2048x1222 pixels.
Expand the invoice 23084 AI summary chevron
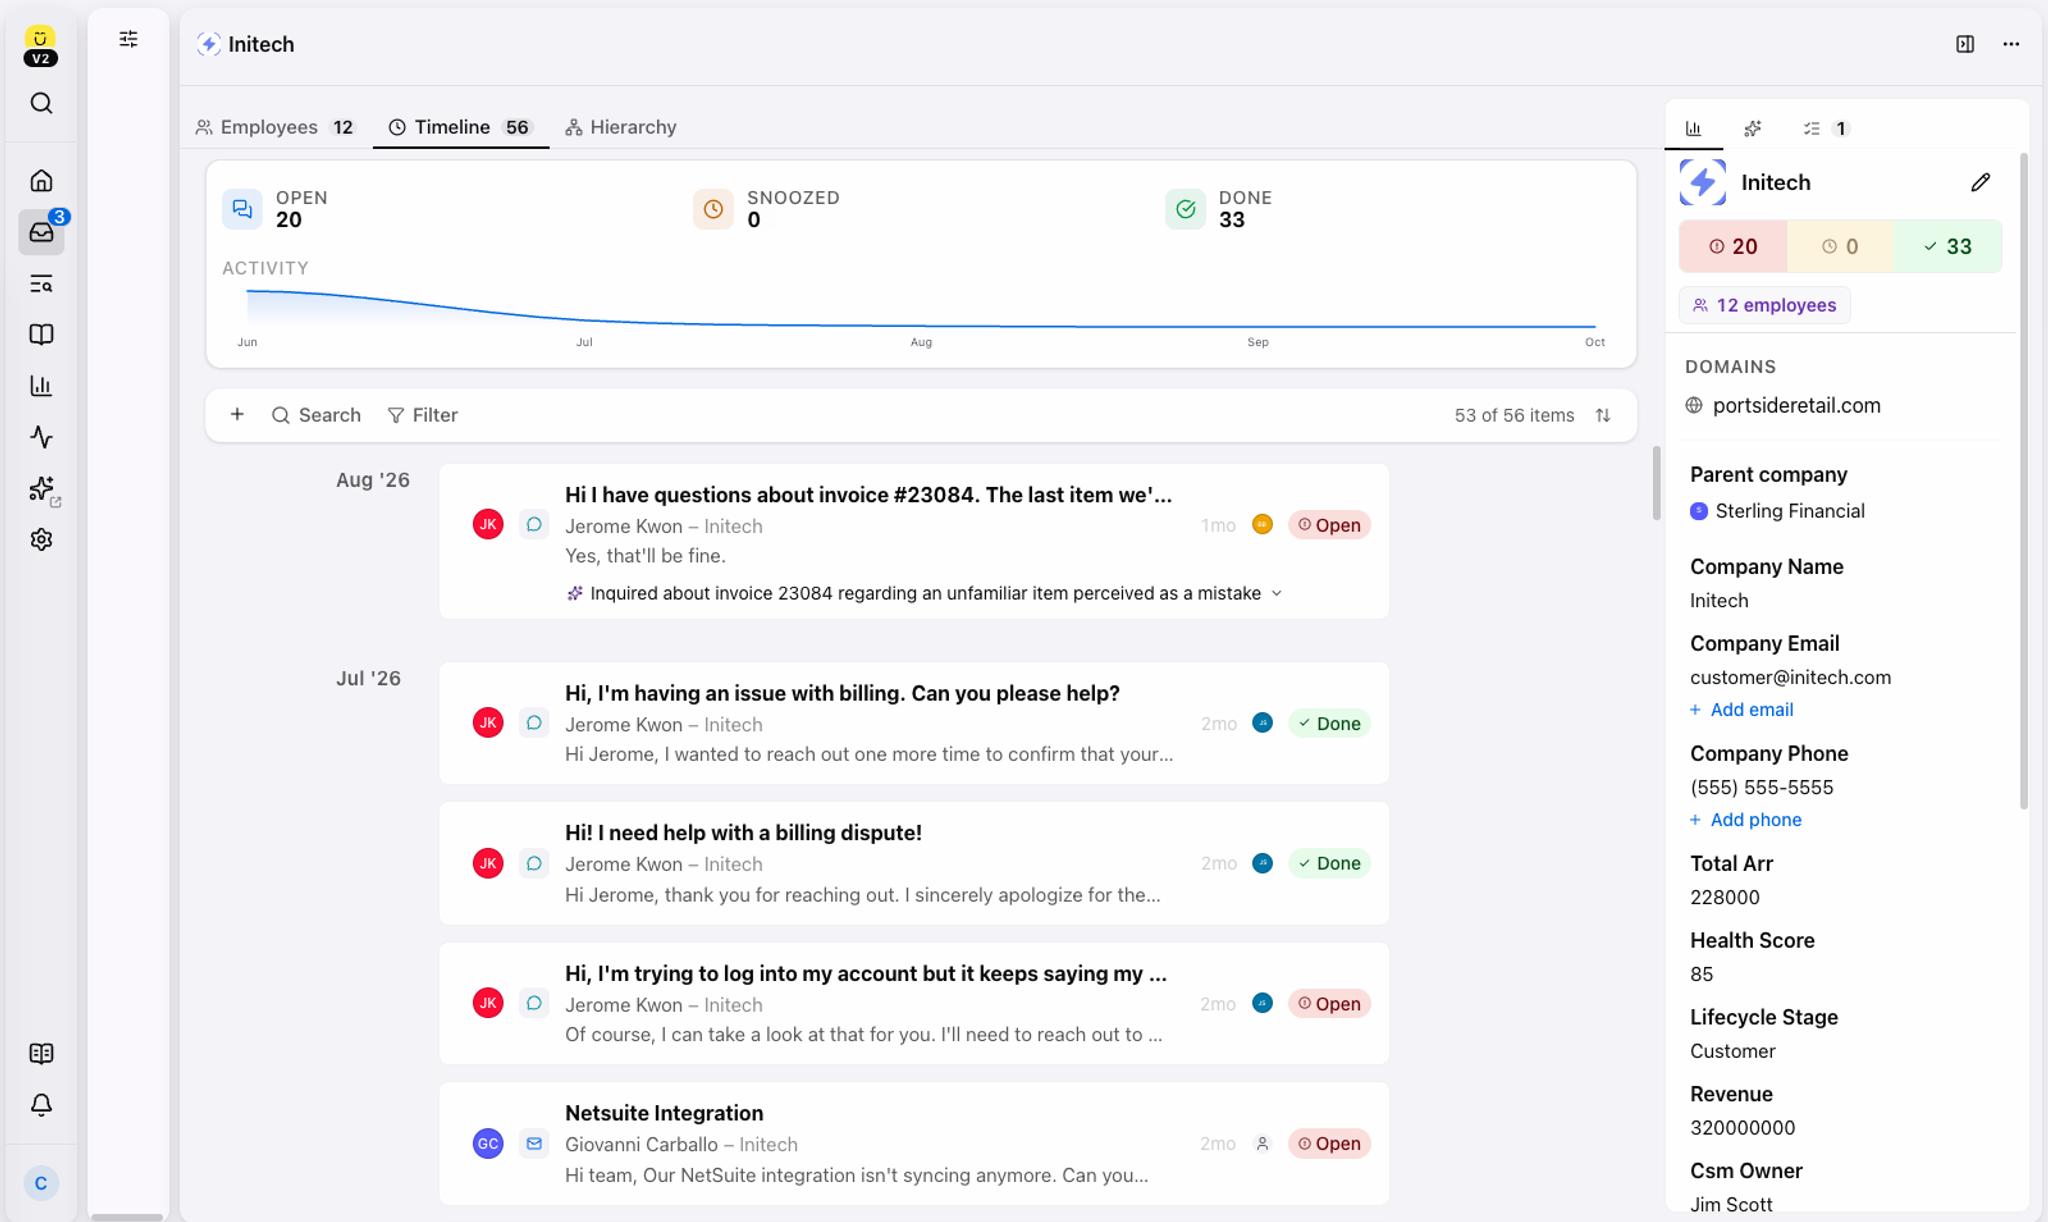click(1277, 593)
